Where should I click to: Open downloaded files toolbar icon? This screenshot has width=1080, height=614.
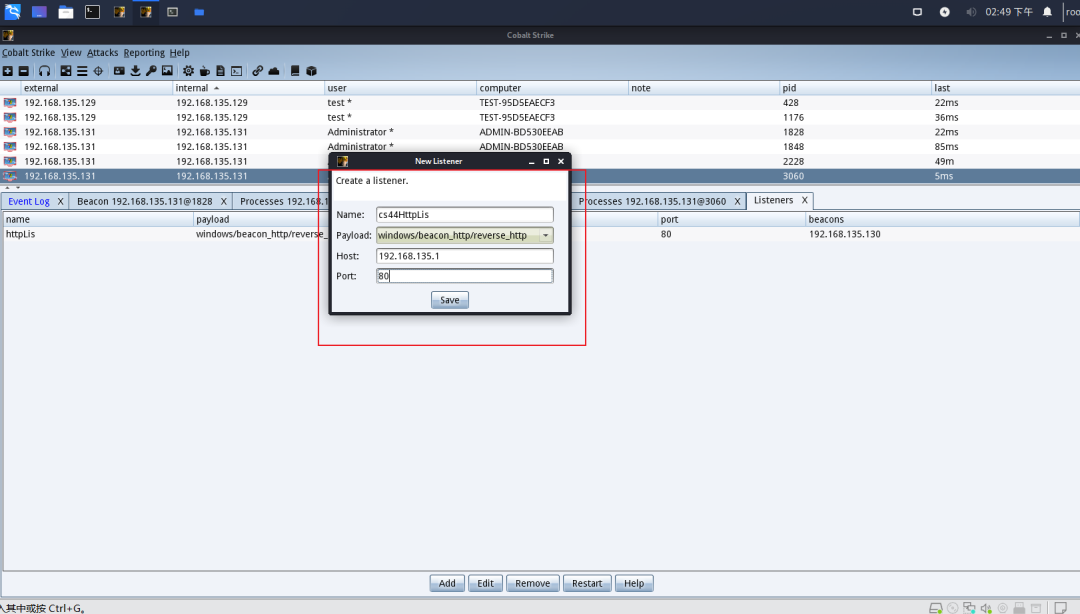point(135,71)
